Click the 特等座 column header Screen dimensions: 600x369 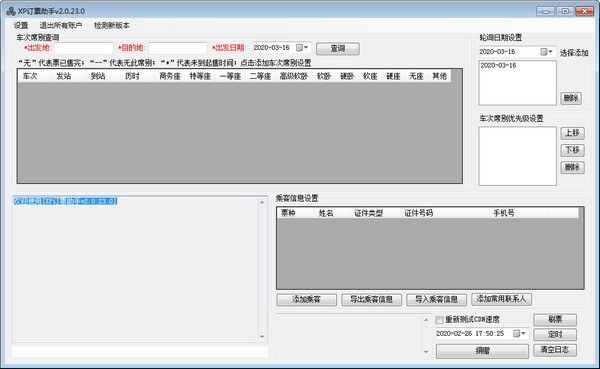click(200, 76)
